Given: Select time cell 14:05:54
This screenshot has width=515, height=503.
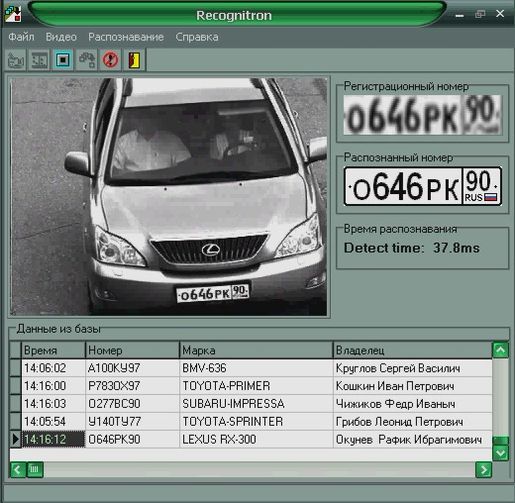Looking at the screenshot, I should click(x=53, y=422).
